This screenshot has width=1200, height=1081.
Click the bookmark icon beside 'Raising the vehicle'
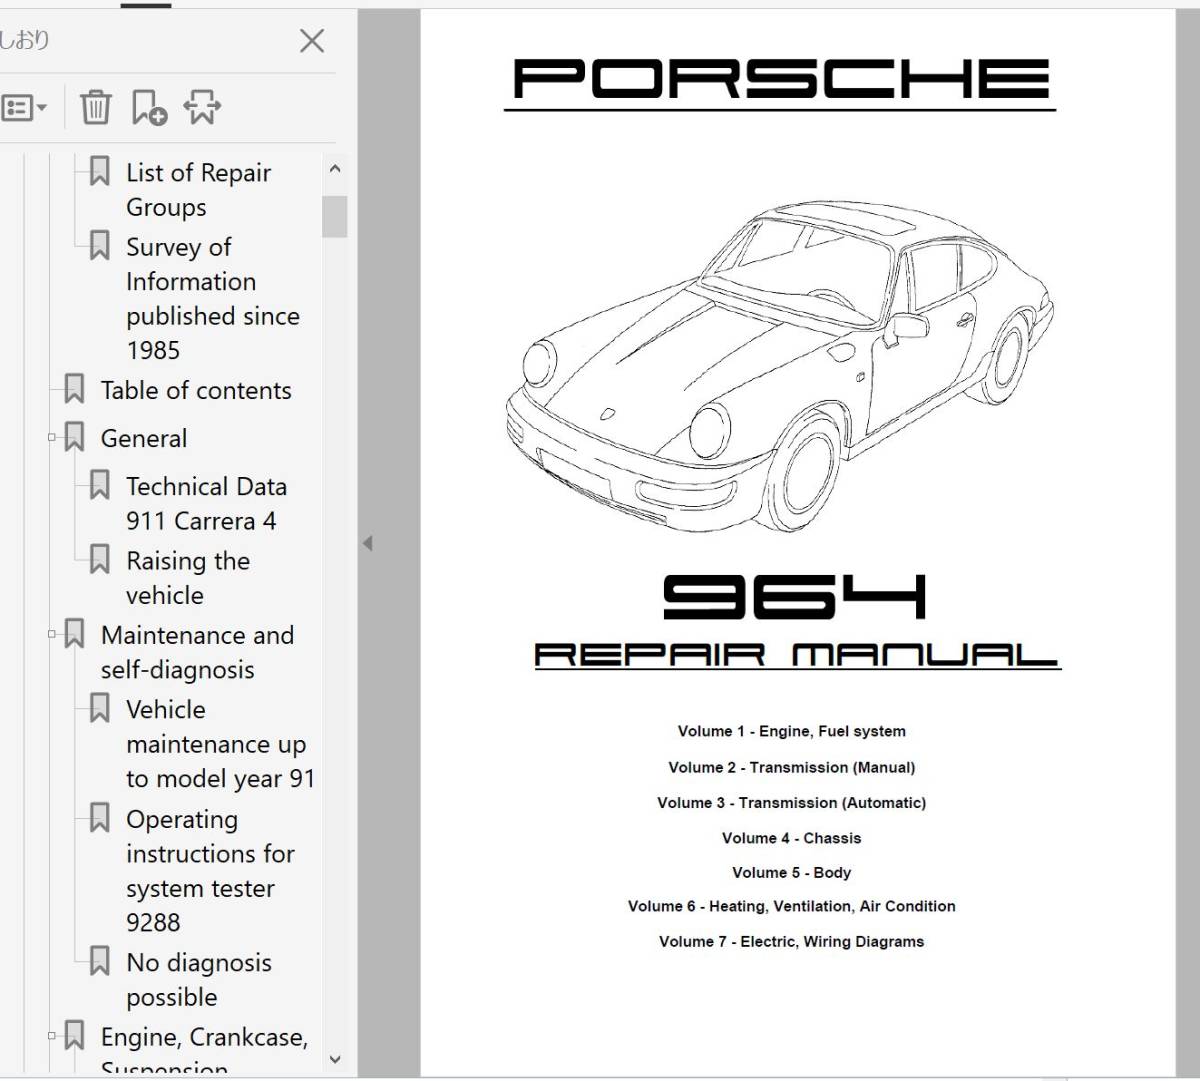(99, 559)
